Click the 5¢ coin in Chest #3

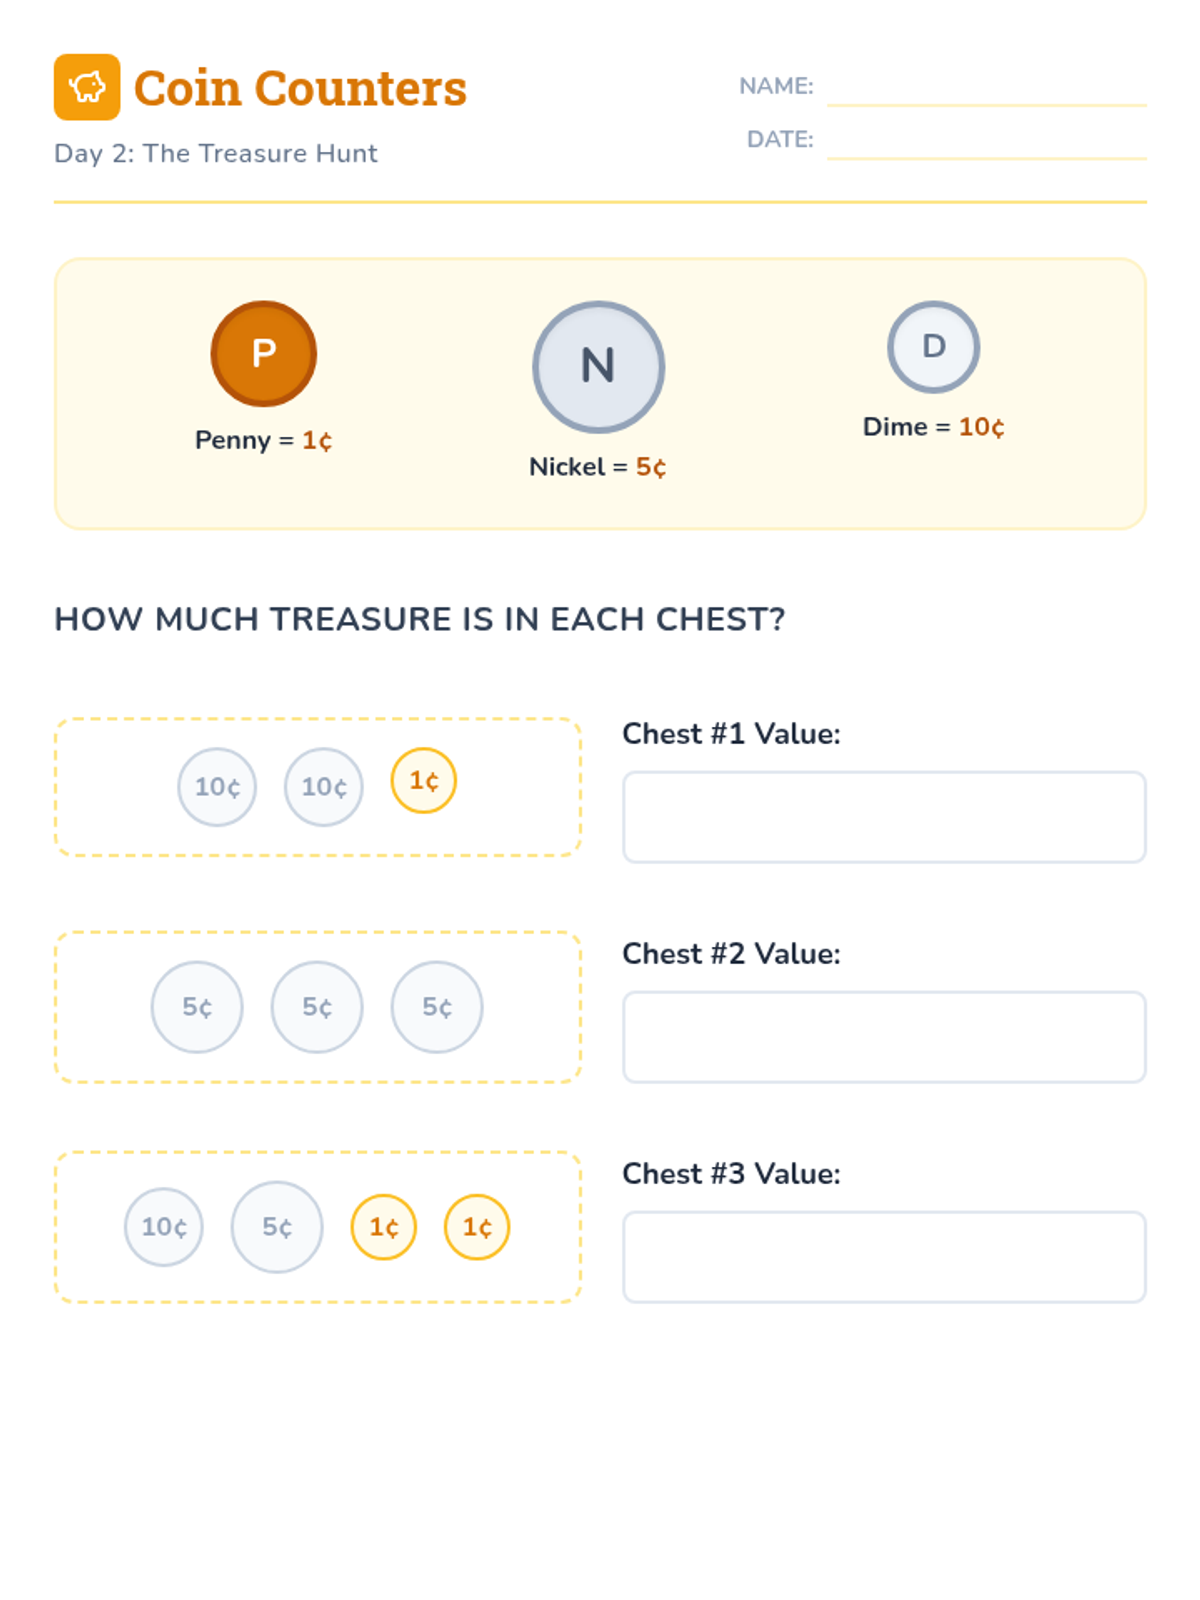coord(277,1227)
